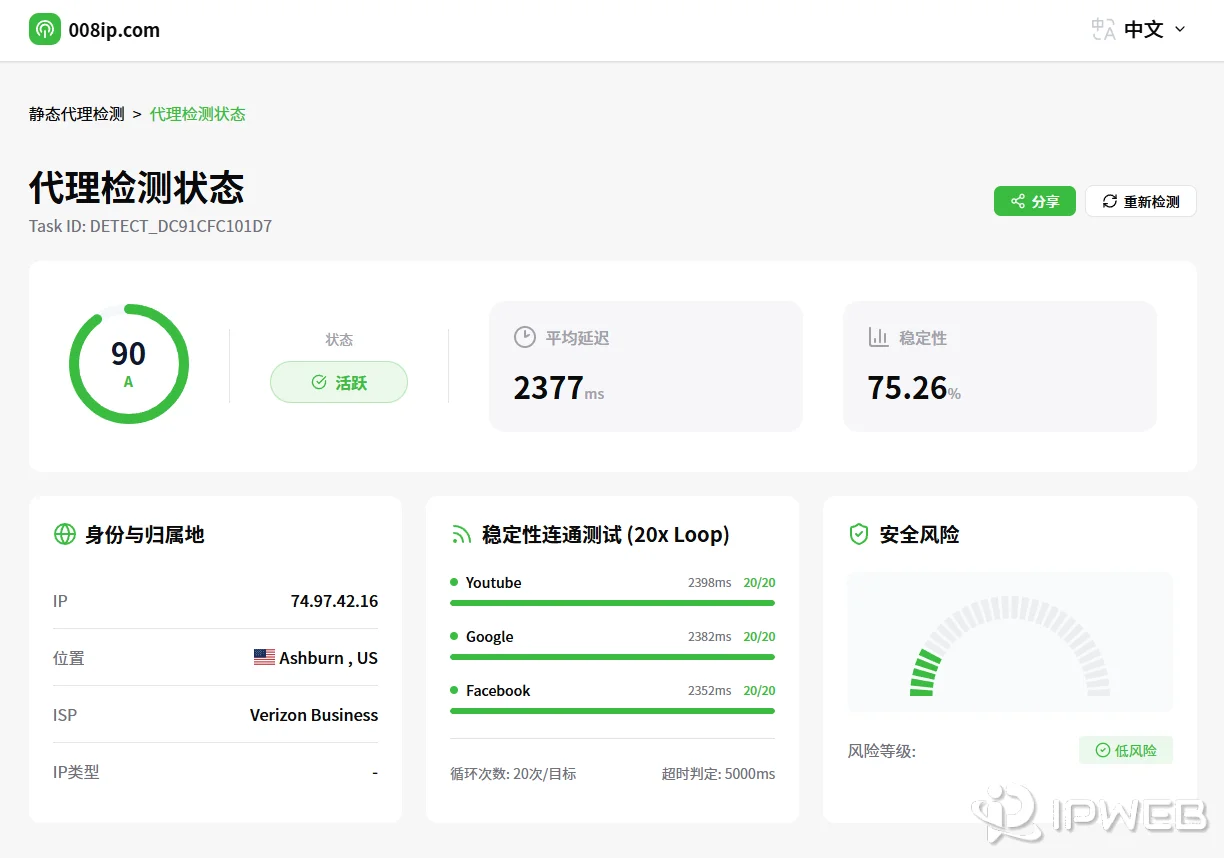Click the bar chart icon beside 稳定性
The width and height of the screenshot is (1224, 858).
[x=880, y=337]
